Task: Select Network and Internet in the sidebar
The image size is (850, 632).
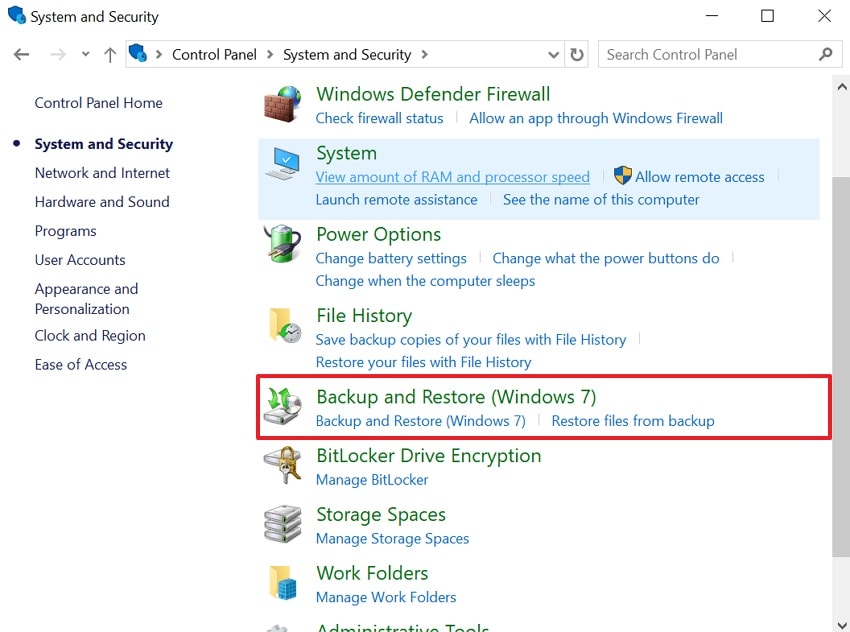Action: pyautogui.click(x=102, y=173)
